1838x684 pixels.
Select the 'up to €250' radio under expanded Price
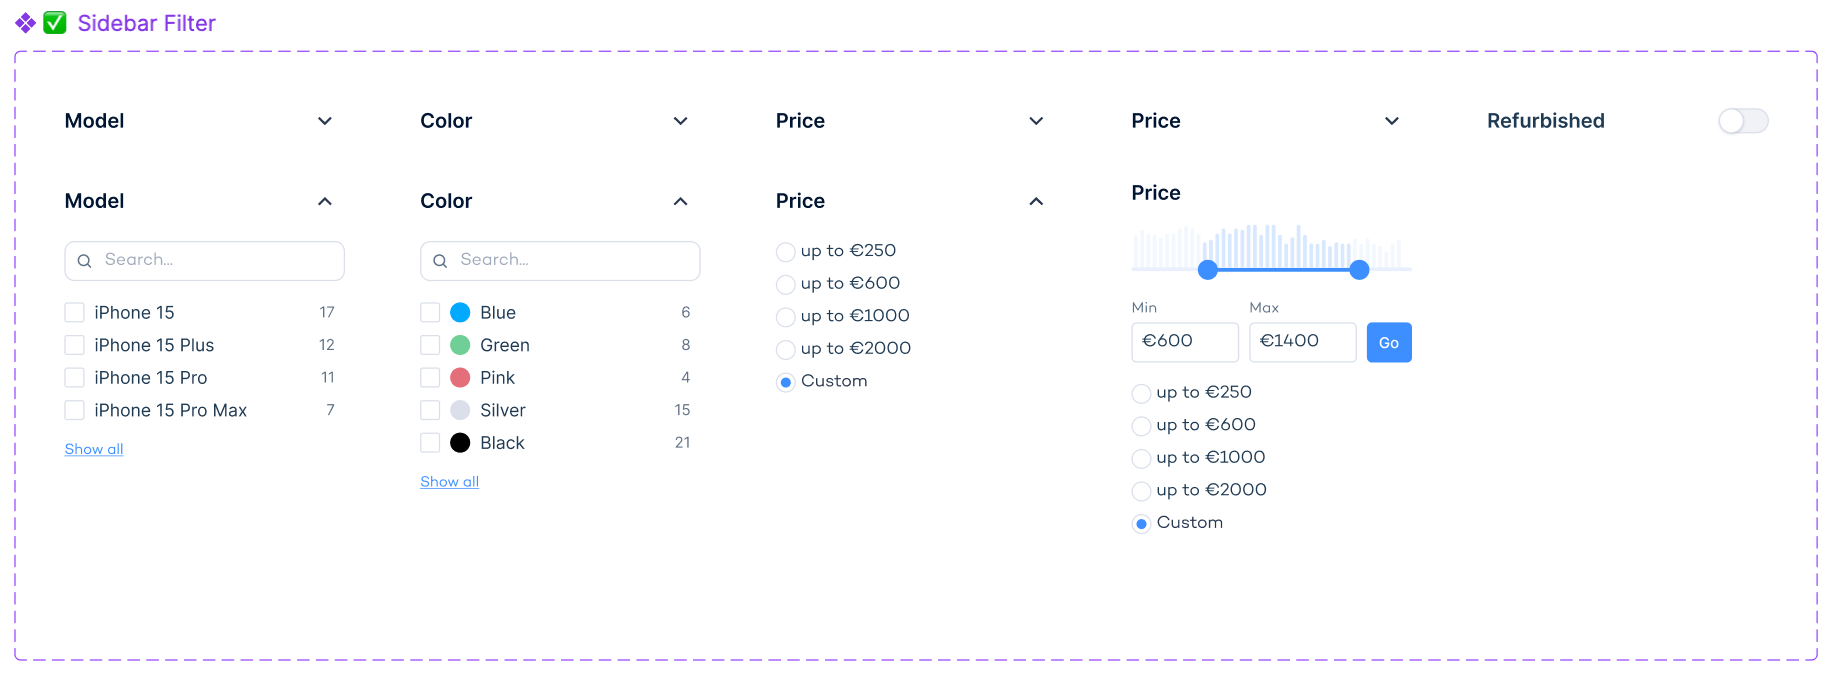(x=786, y=252)
